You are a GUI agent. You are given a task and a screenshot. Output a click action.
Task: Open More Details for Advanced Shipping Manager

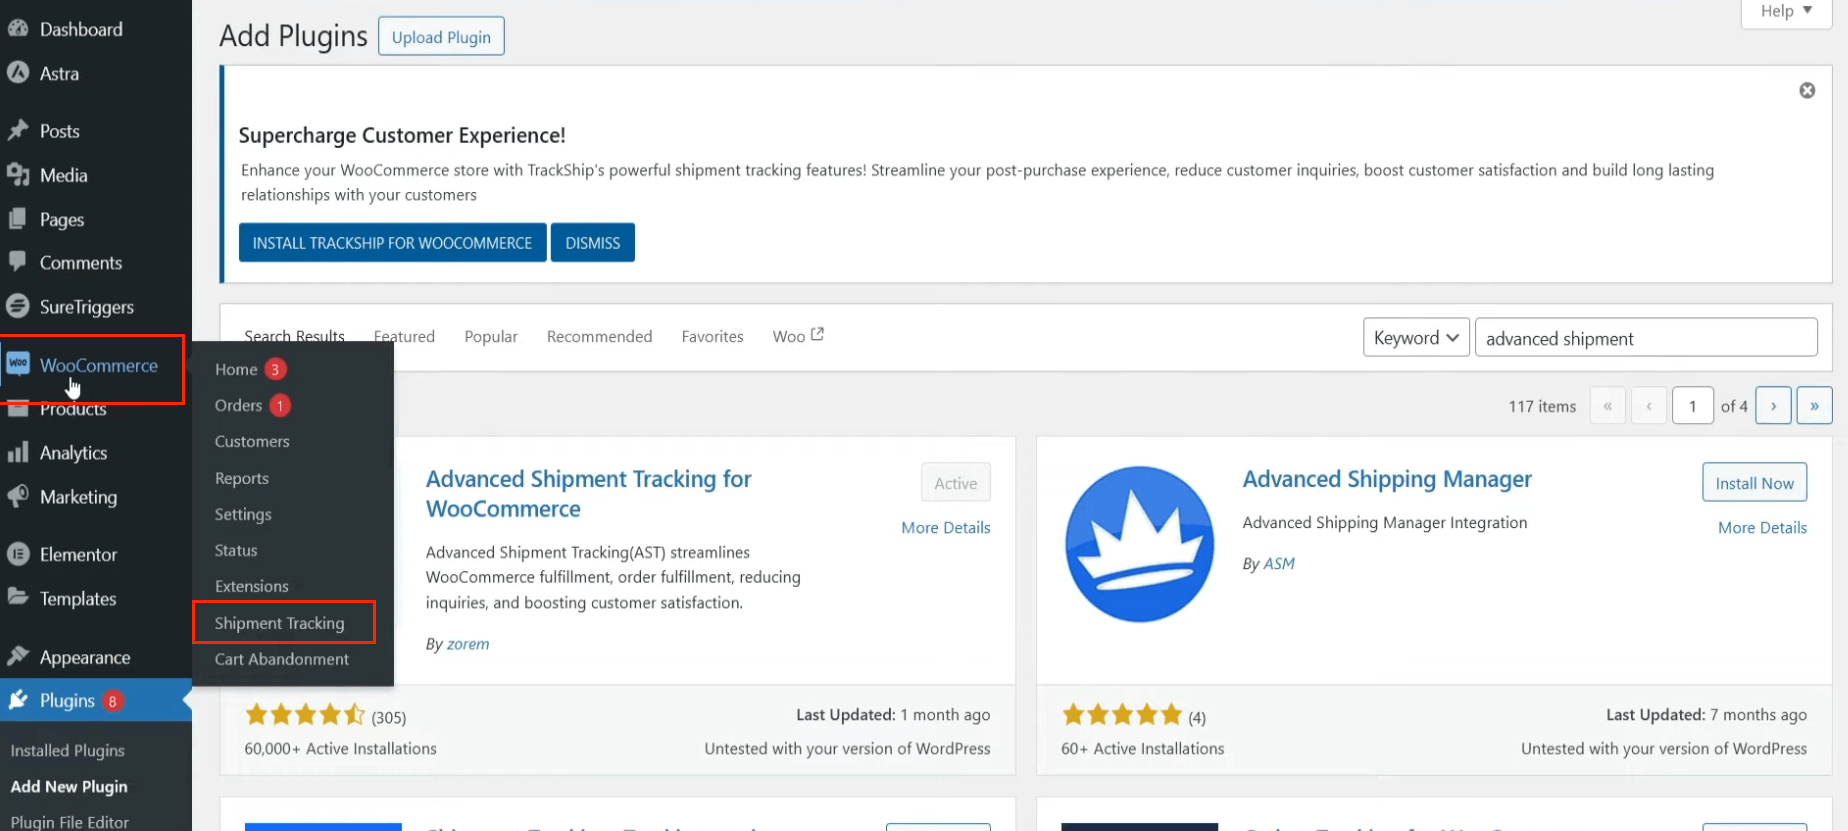click(1762, 528)
